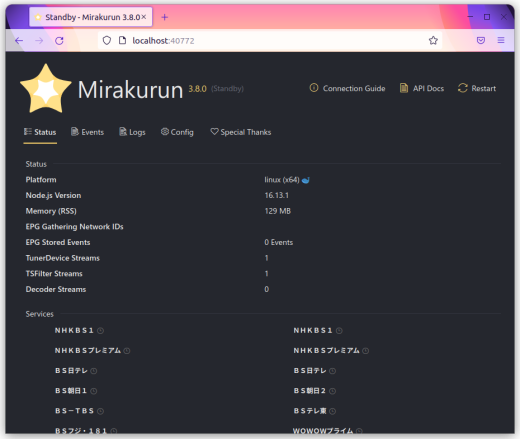The image size is (520, 439).
Task: Open tracking protection shield icon
Action: coord(107,41)
